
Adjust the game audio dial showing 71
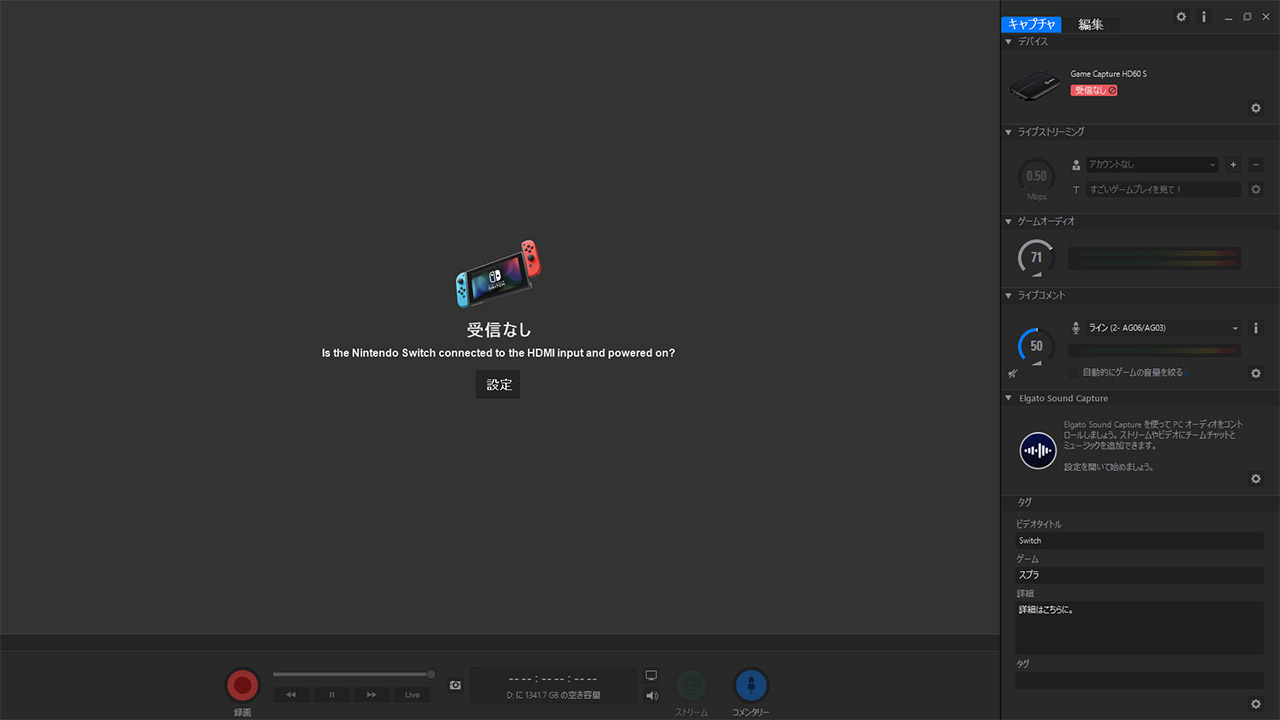1036,258
